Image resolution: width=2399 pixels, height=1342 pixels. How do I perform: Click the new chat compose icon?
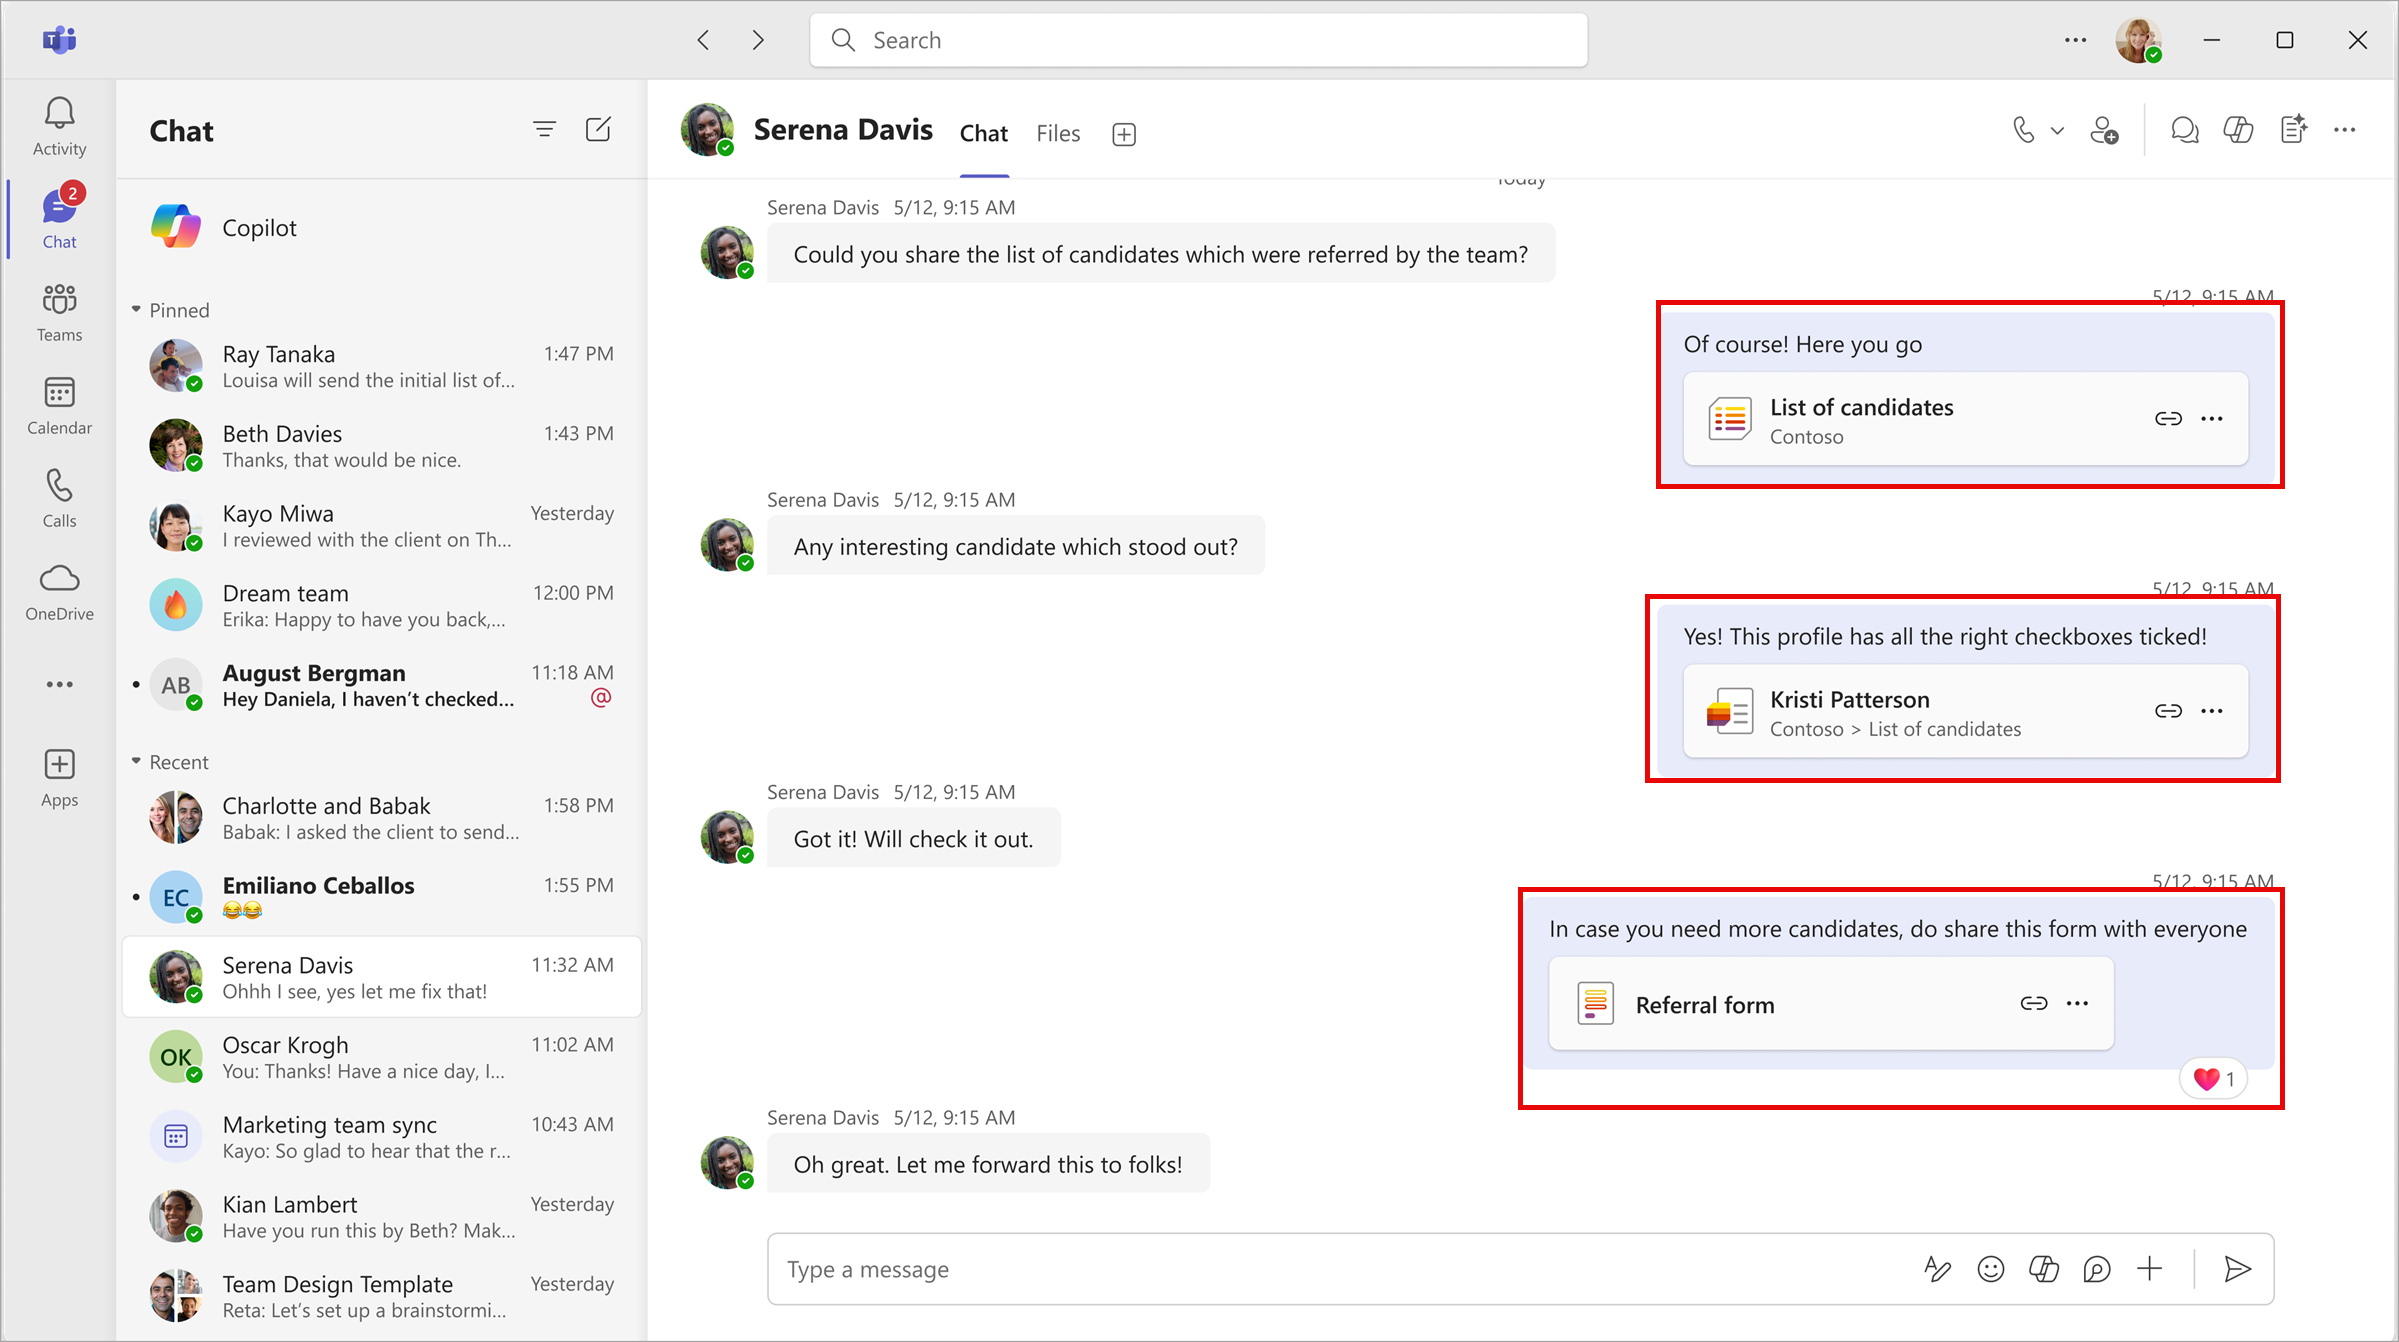tap(600, 130)
